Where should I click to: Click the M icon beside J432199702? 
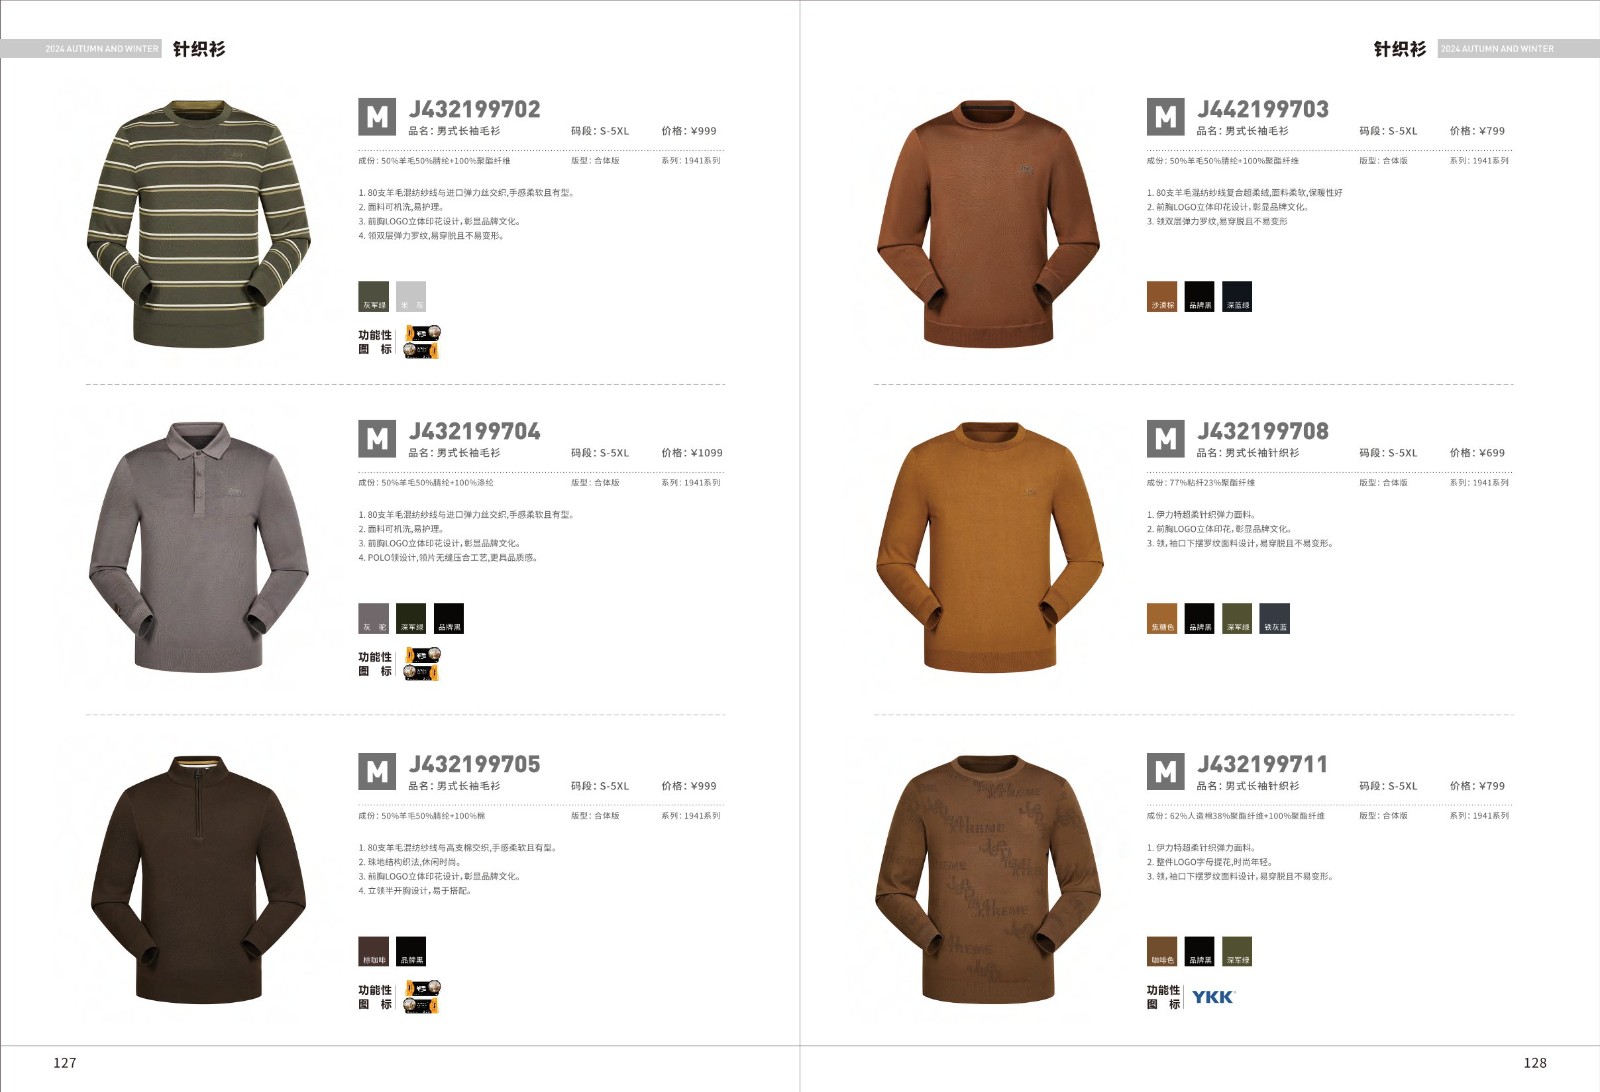[x=377, y=117]
